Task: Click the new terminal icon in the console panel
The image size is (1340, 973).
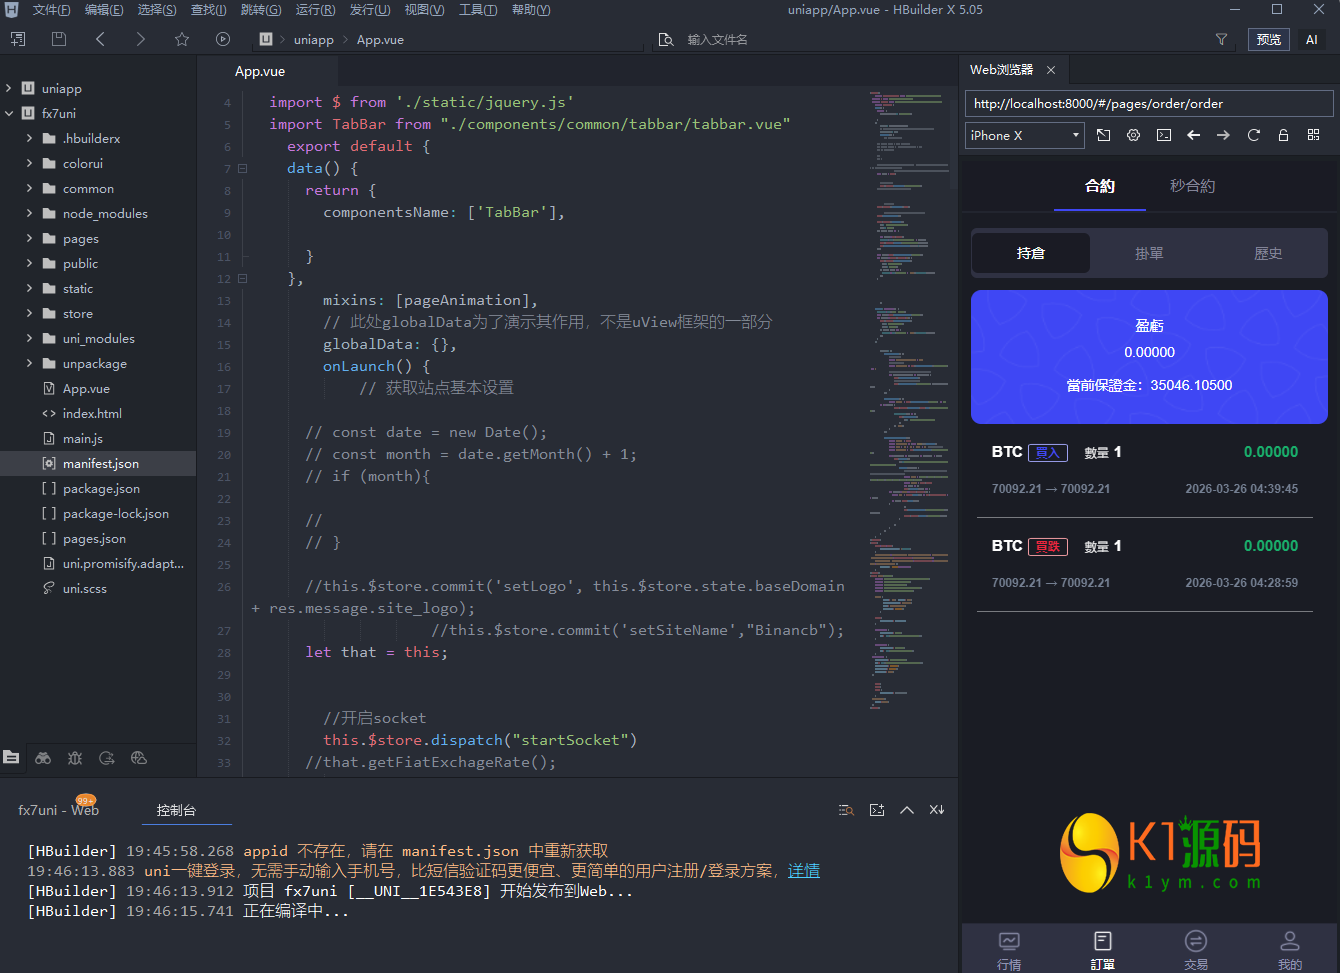Action: pyautogui.click(x=877, y=810)
